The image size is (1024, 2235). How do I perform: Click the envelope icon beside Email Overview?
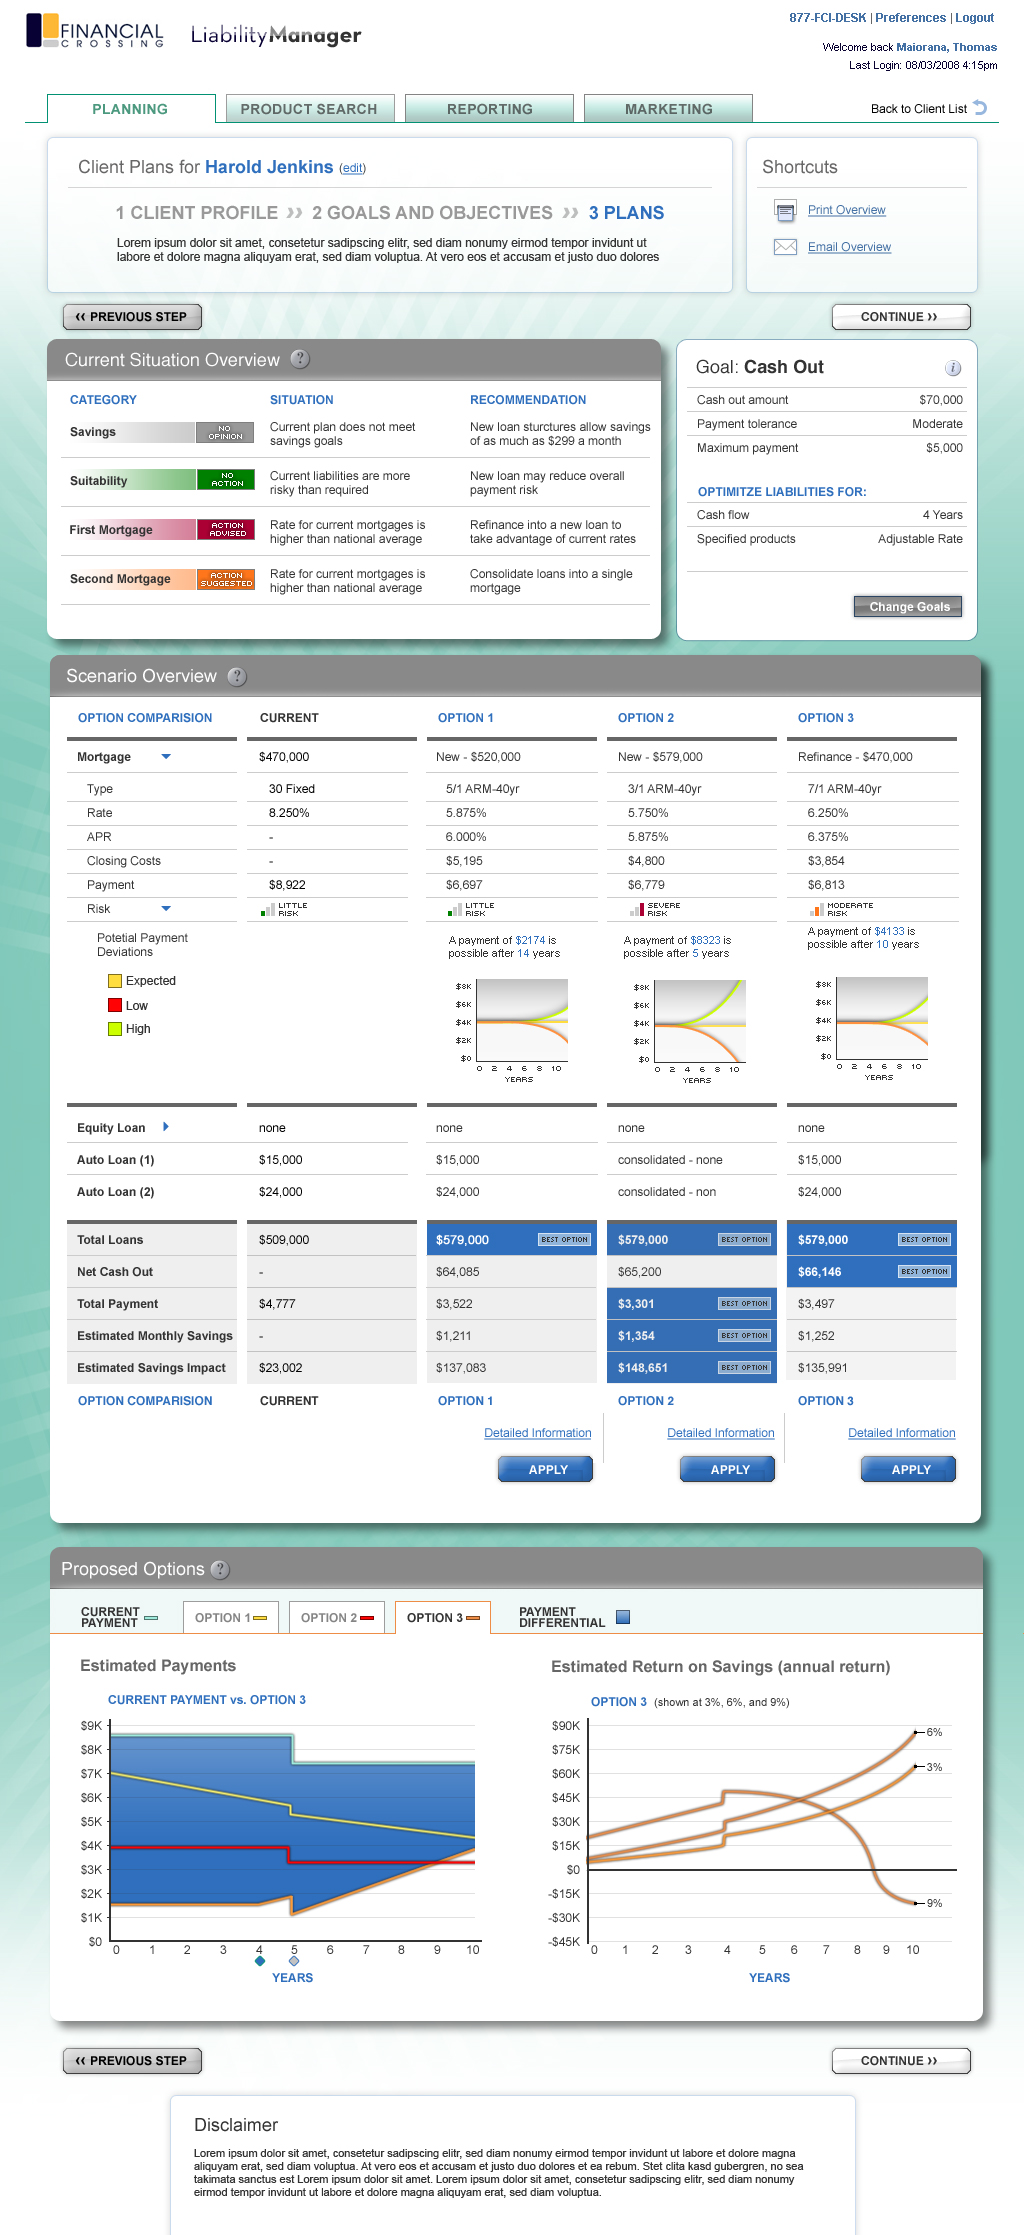[x=785, y=247]
